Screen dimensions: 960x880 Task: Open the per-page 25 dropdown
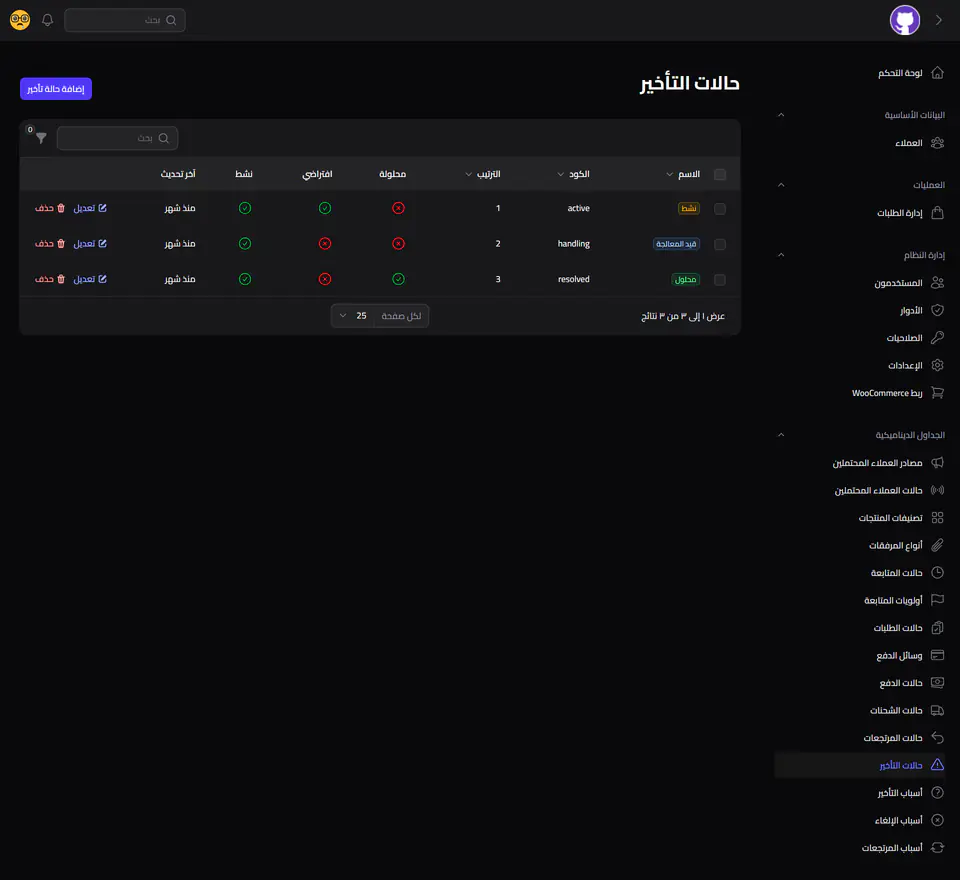tap(352, 316)
